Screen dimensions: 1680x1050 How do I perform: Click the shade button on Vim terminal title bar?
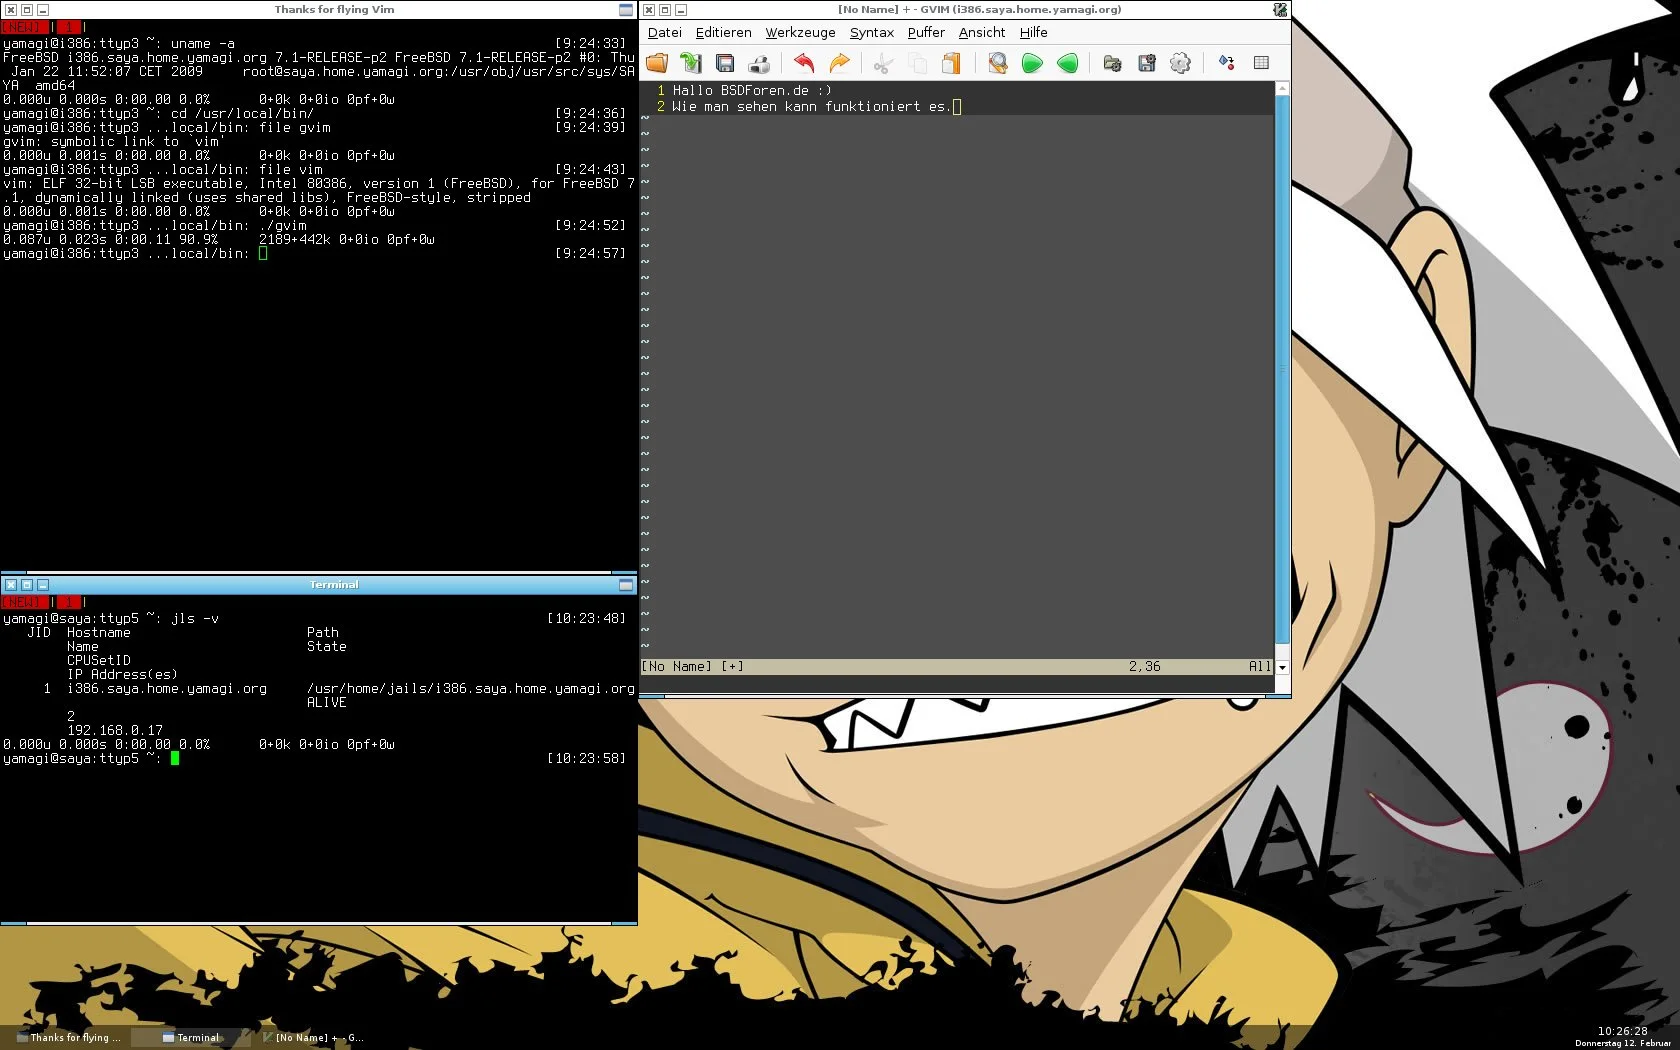coord(626,10)
